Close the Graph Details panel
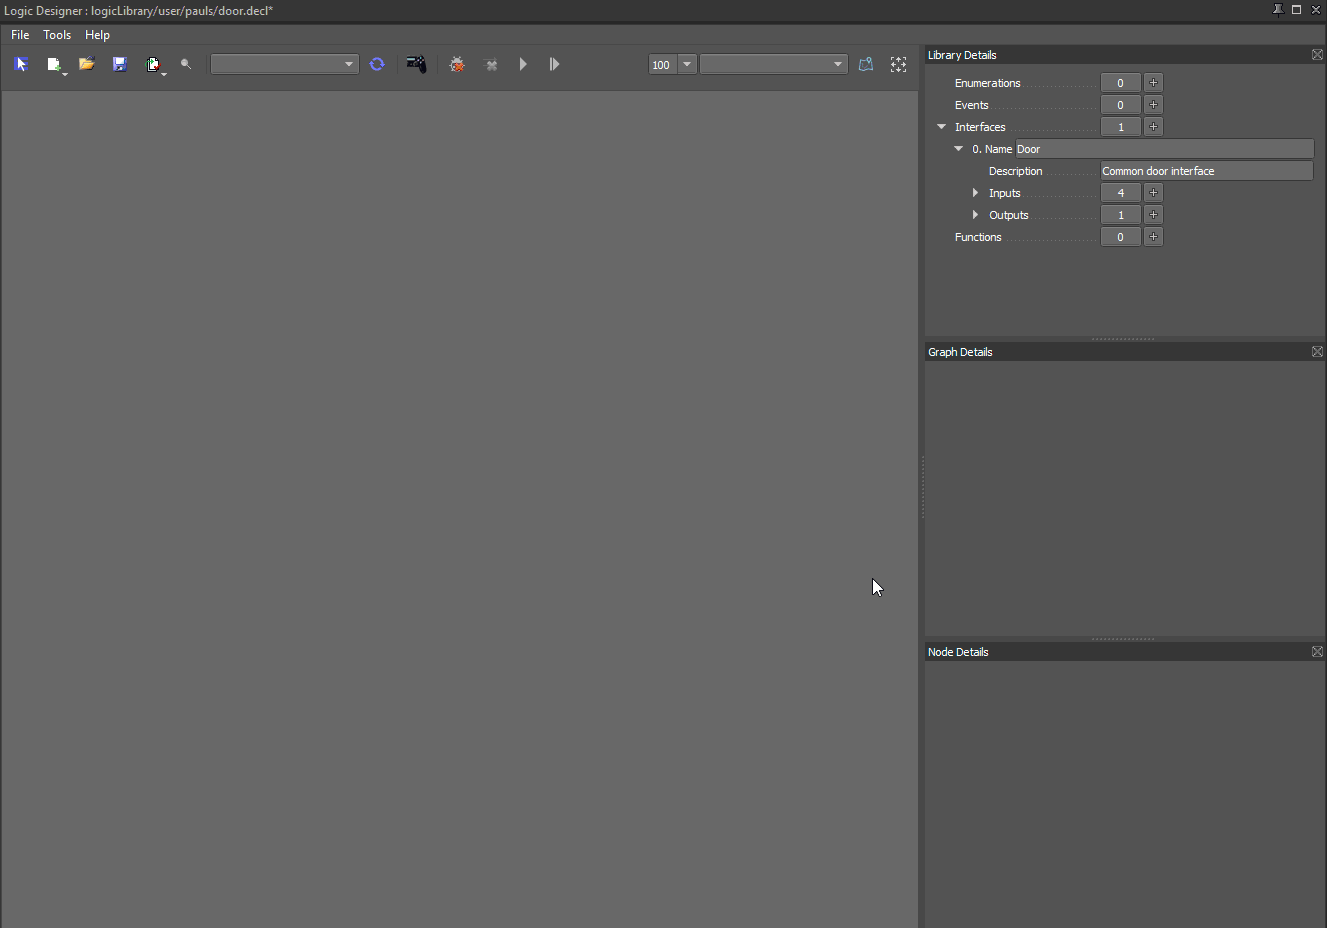Screen dimensions: 1327x928 coord(1317,352)
